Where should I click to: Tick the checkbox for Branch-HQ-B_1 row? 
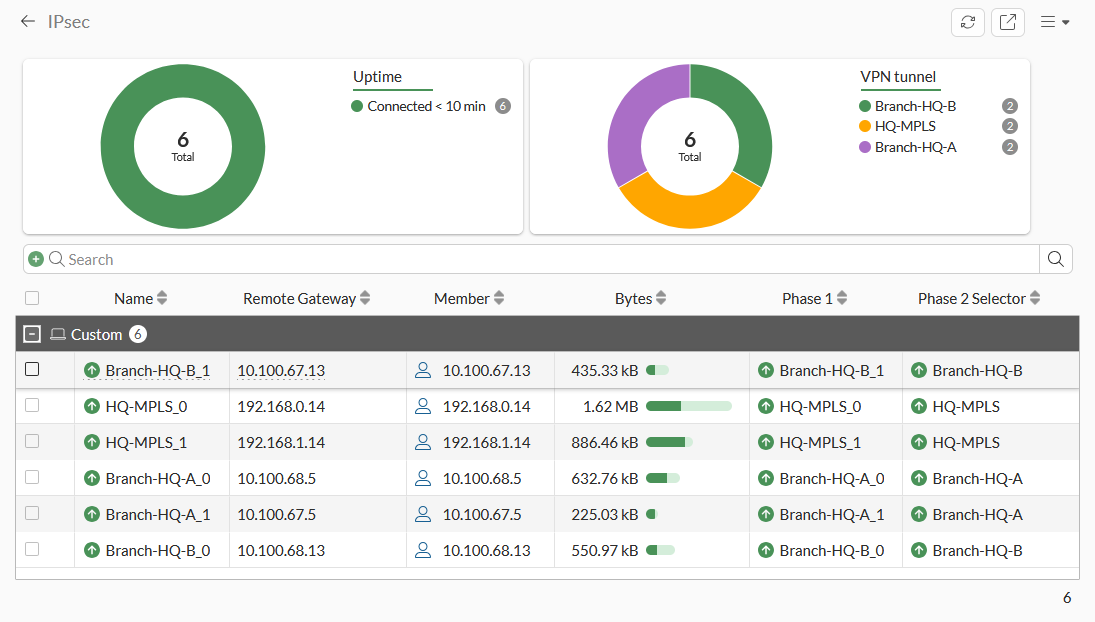click(32, 370)
